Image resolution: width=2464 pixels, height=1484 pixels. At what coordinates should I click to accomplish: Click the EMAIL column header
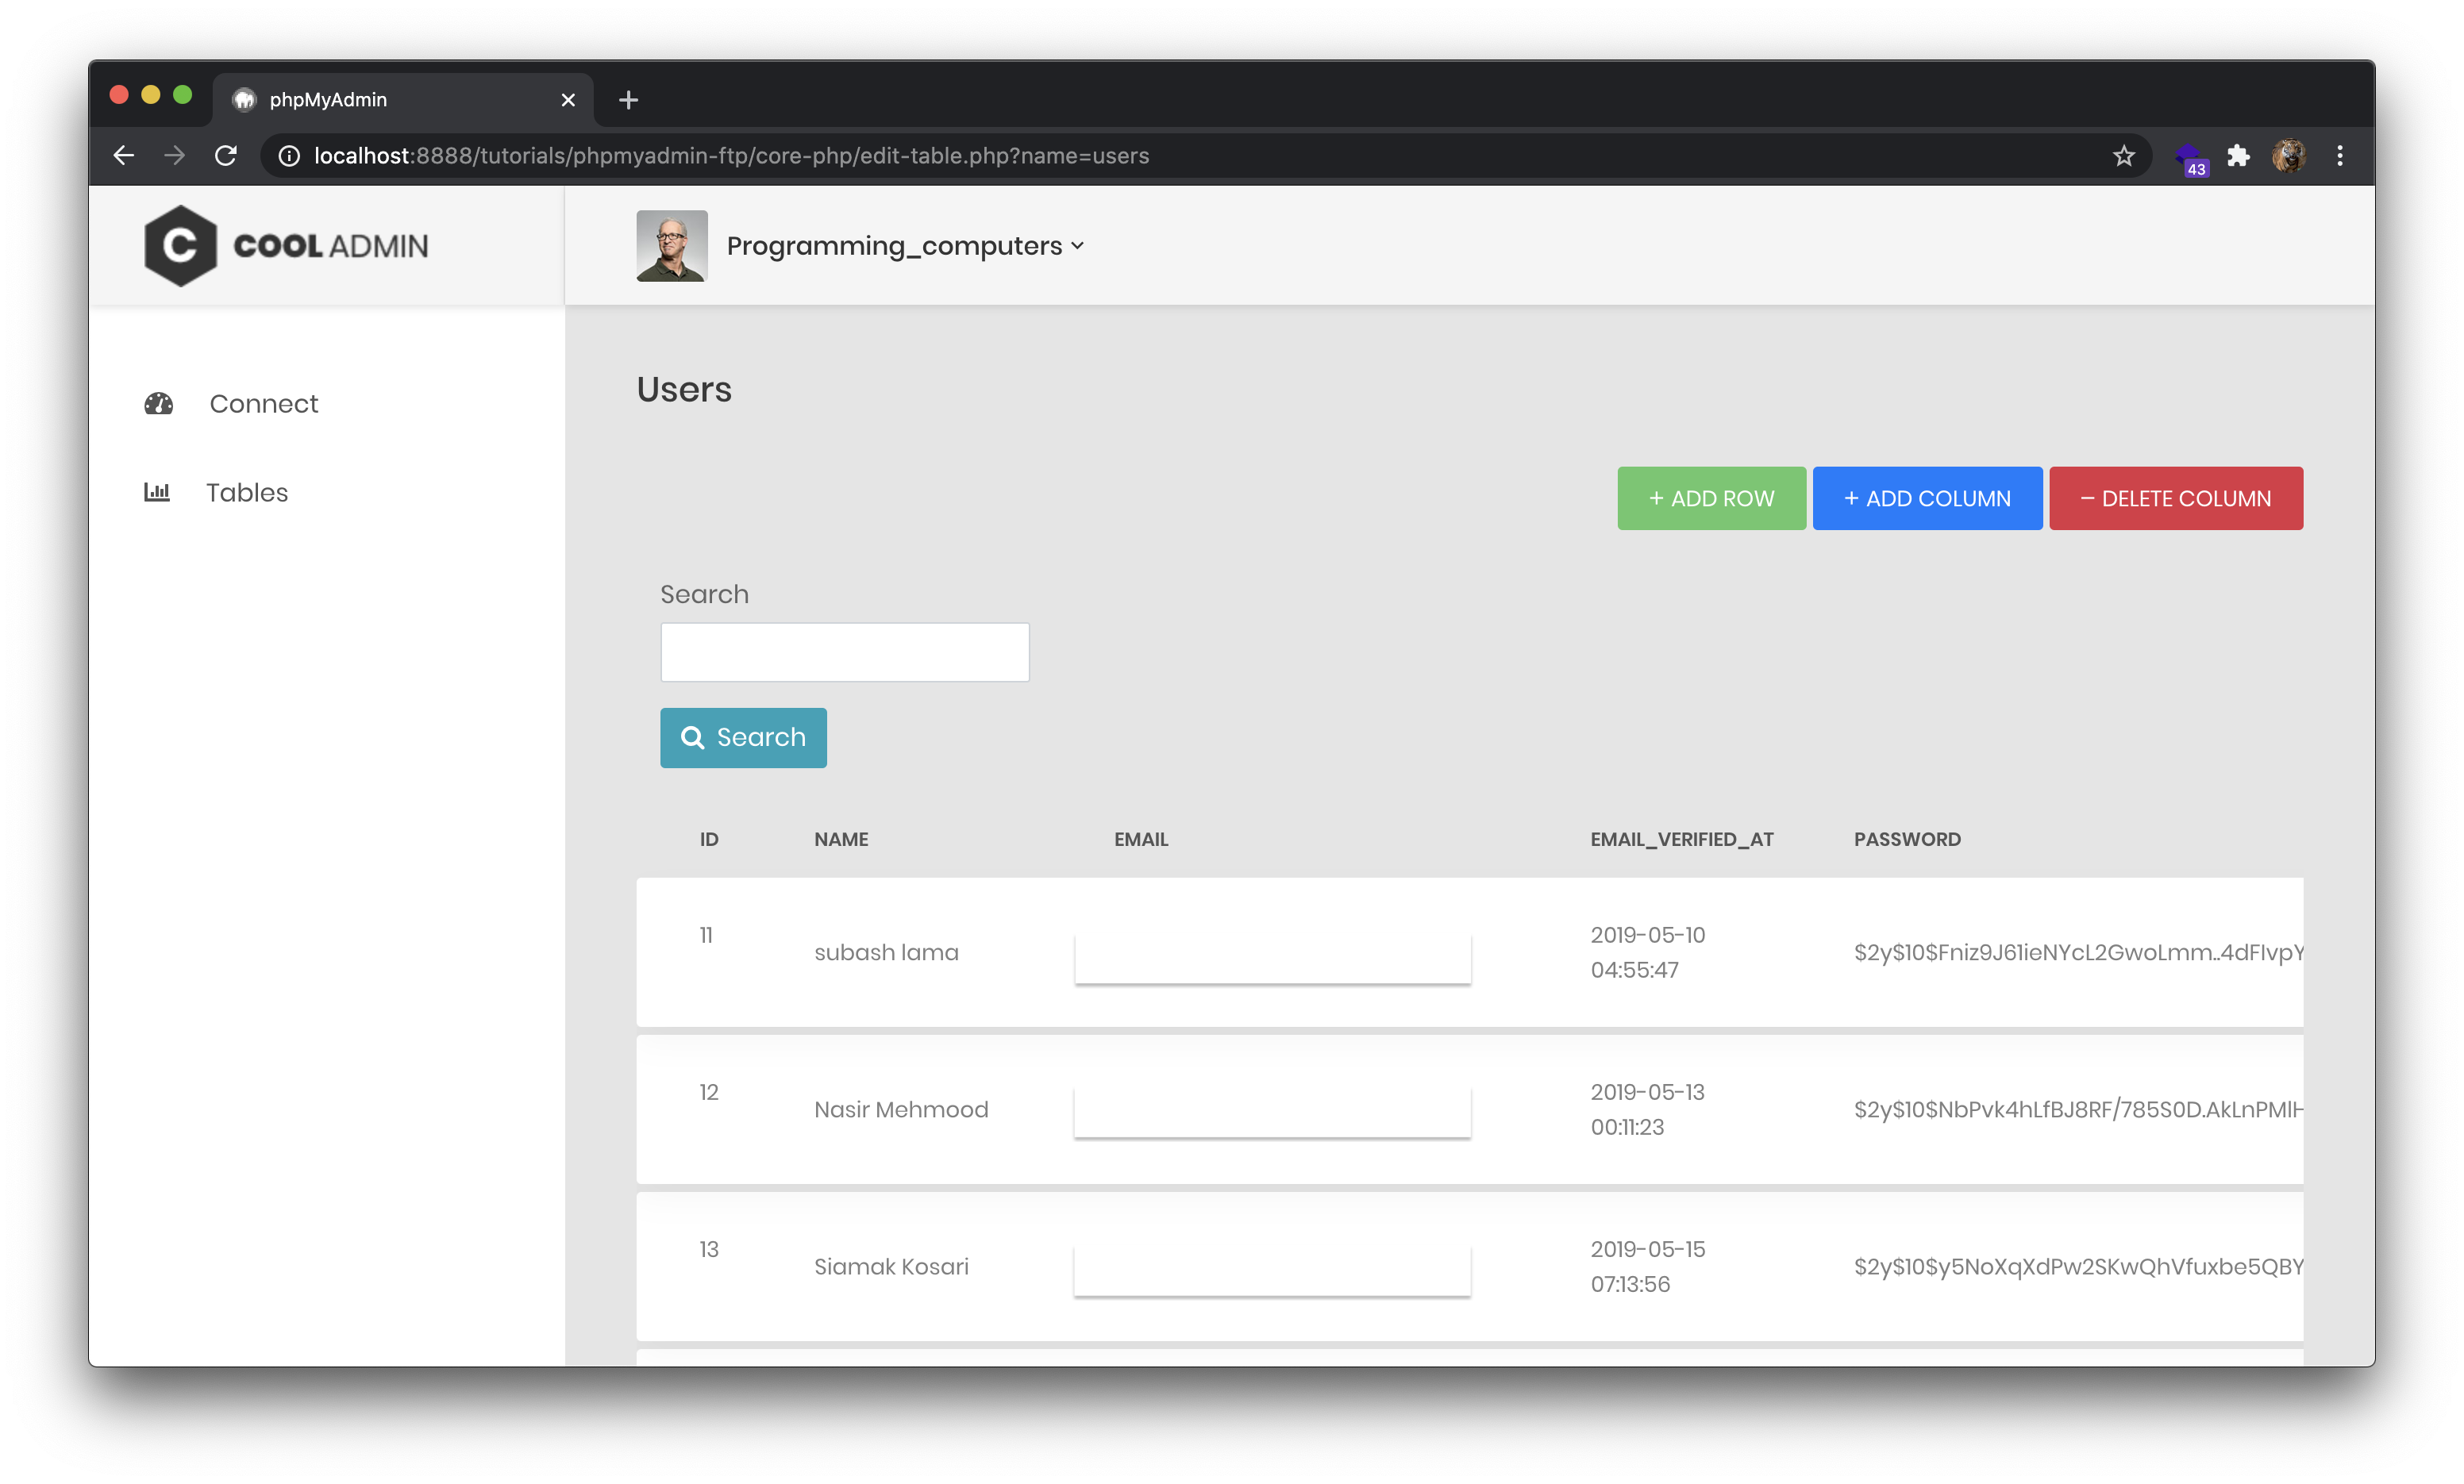point(1141,840)
